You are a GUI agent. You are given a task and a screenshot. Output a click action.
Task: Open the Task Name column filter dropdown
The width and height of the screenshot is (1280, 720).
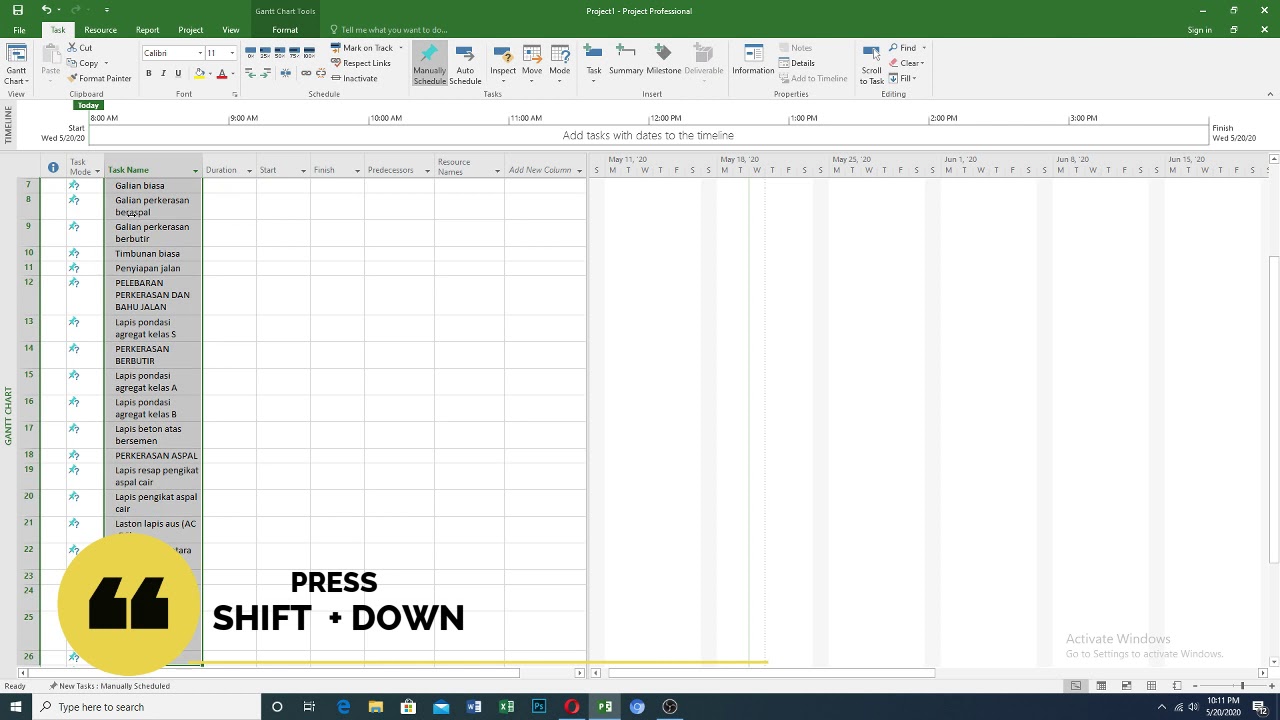[195, 171]
